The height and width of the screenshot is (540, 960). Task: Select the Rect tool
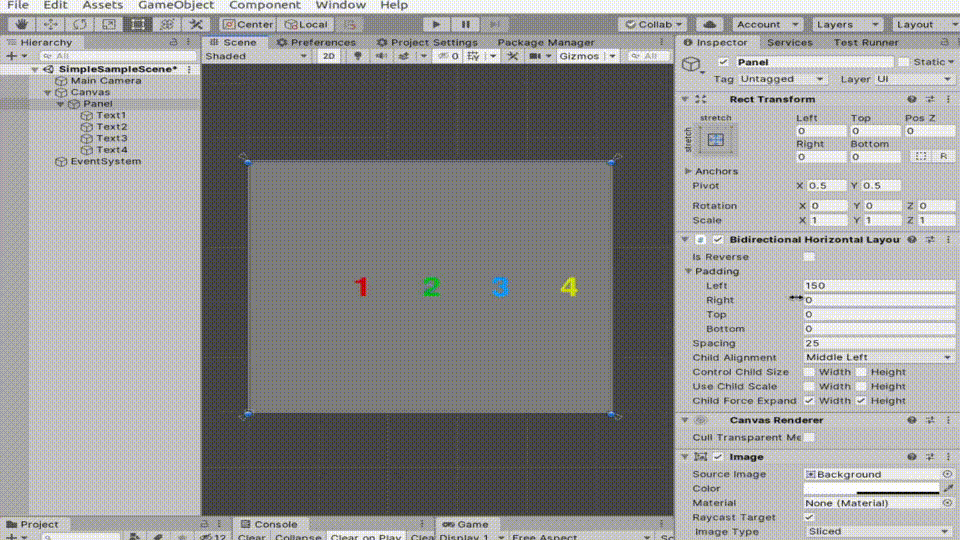pos(138,24)
